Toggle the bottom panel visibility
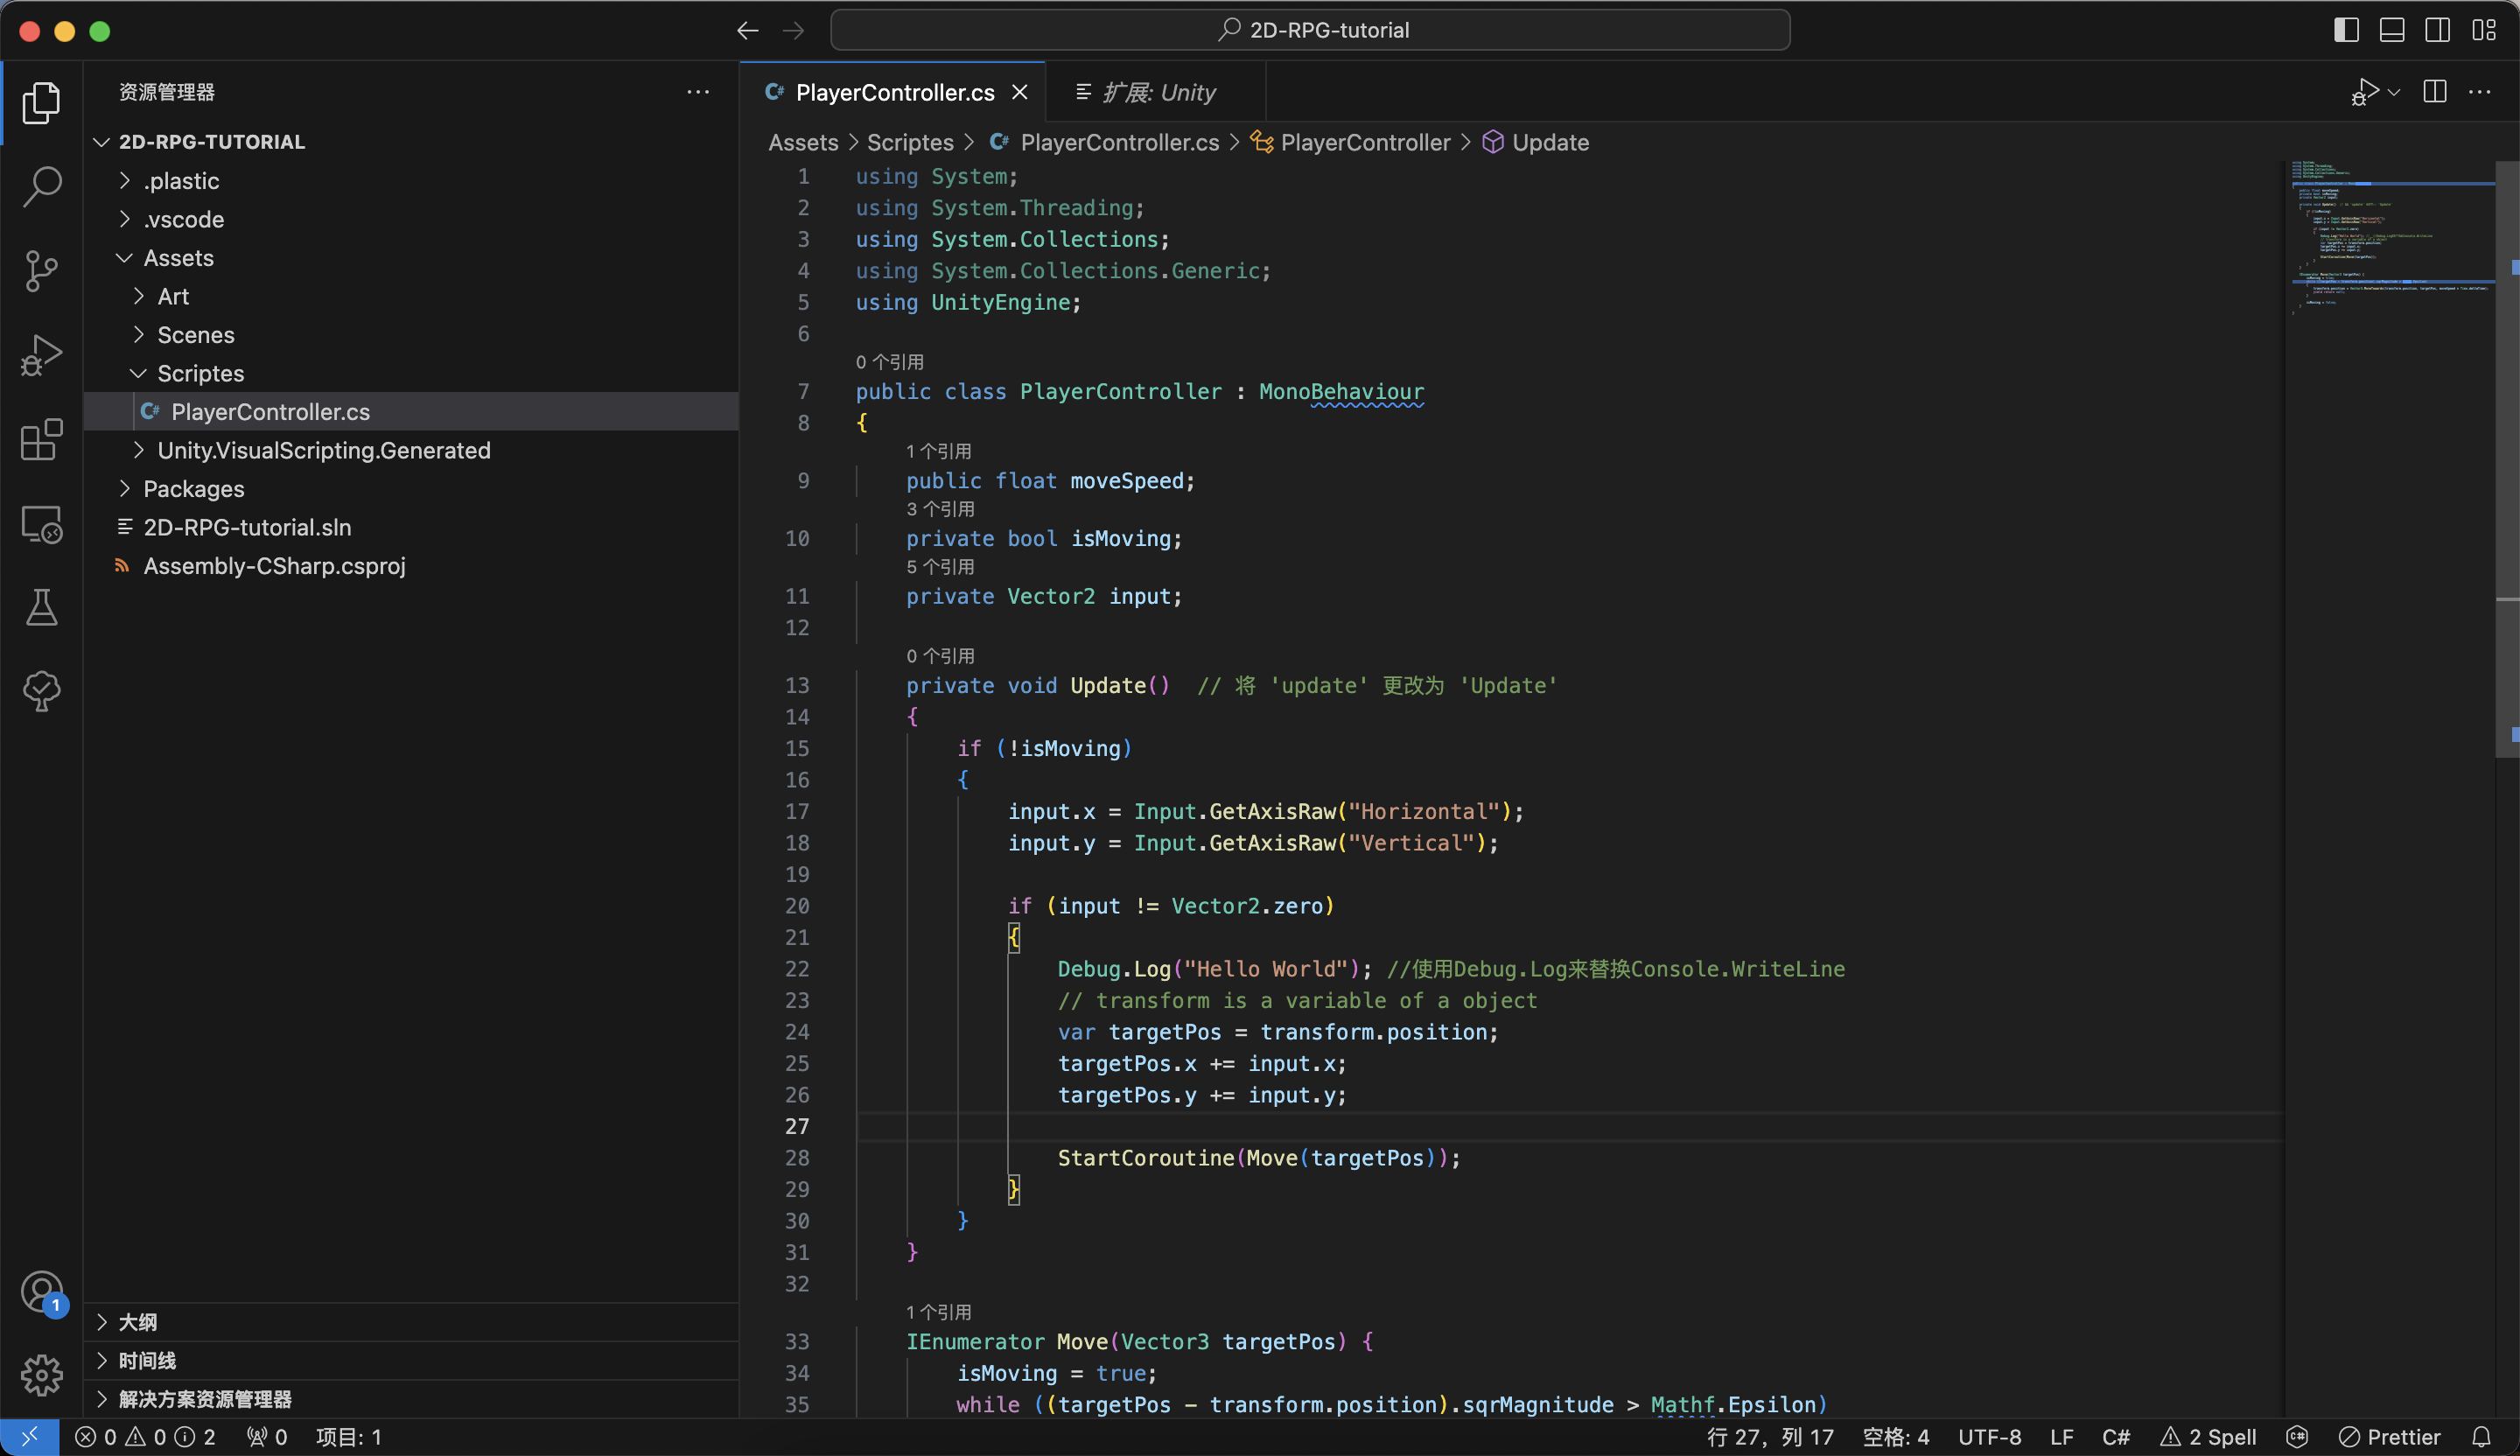The width and height of the screenshot is (2520, 1456). 2391,30
